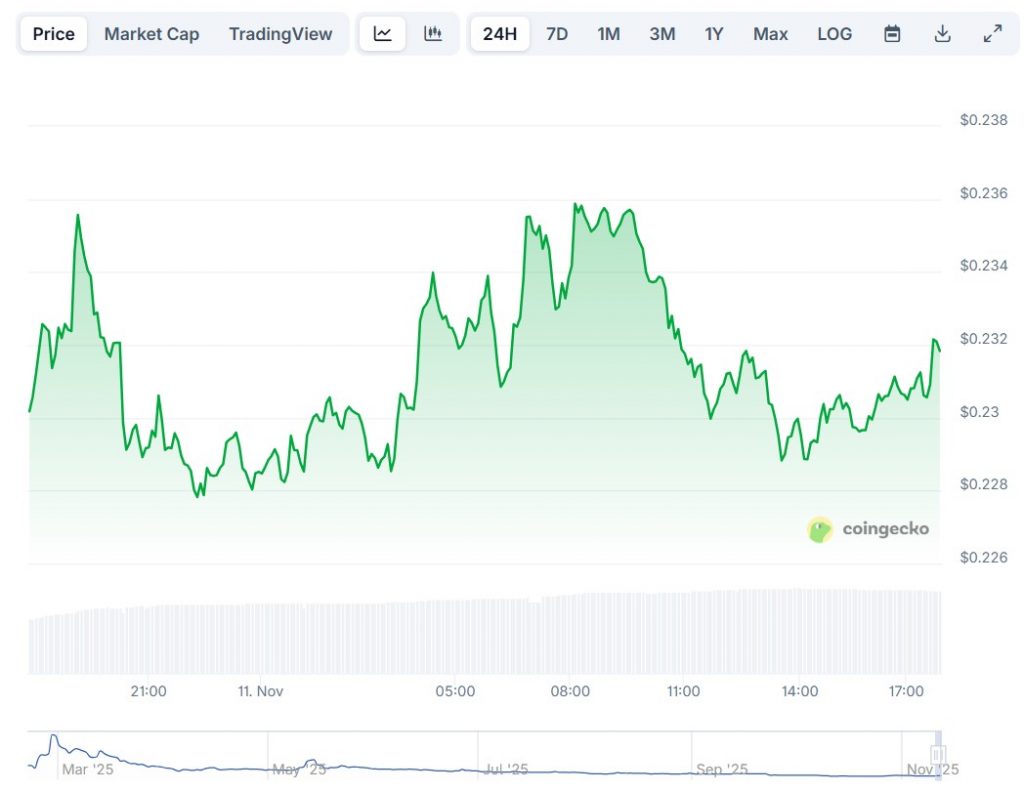Set the range to 7D

(557, 34)
